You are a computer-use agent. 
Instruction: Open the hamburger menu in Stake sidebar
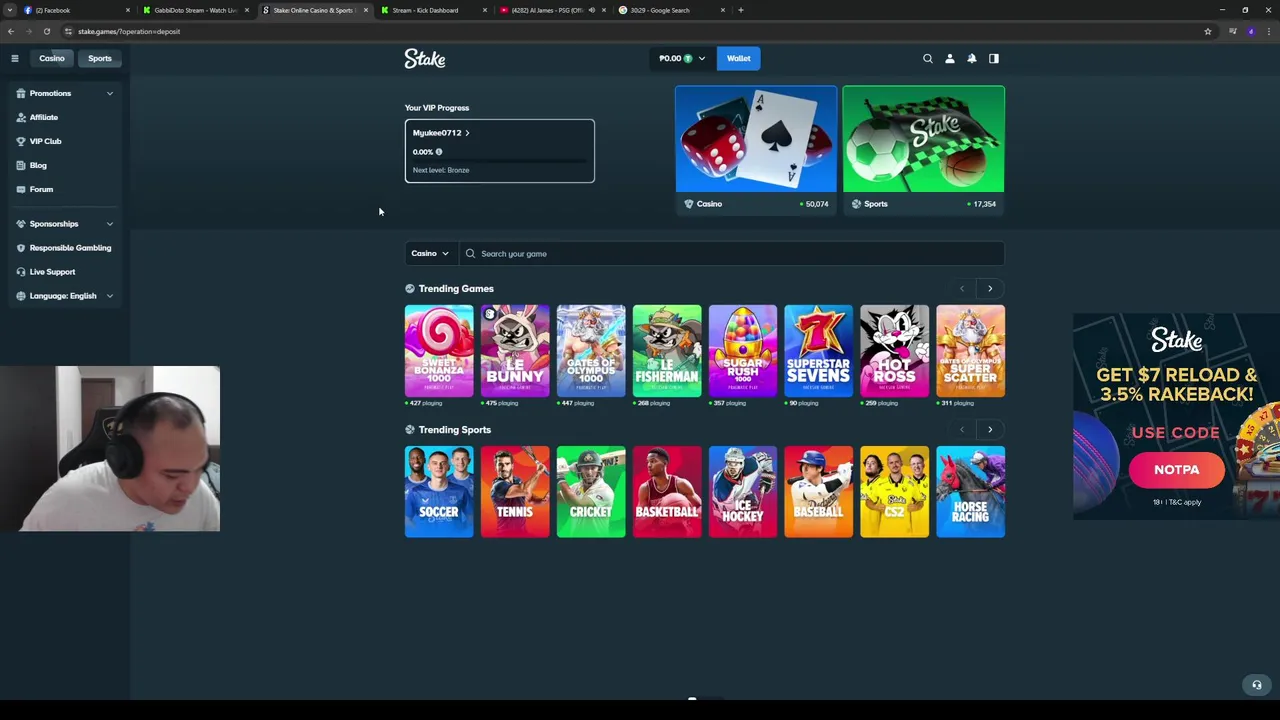15,58
